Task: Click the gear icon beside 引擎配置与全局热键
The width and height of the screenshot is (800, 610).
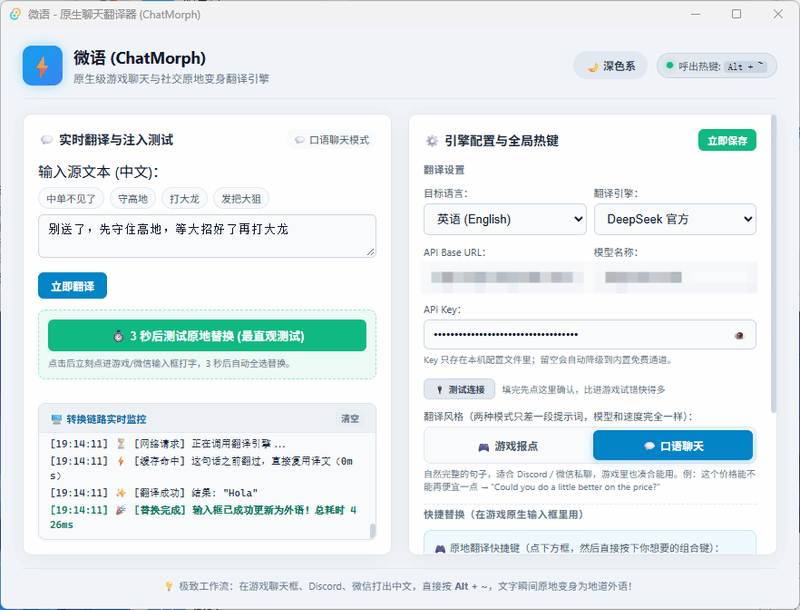Action: (432, 141)
